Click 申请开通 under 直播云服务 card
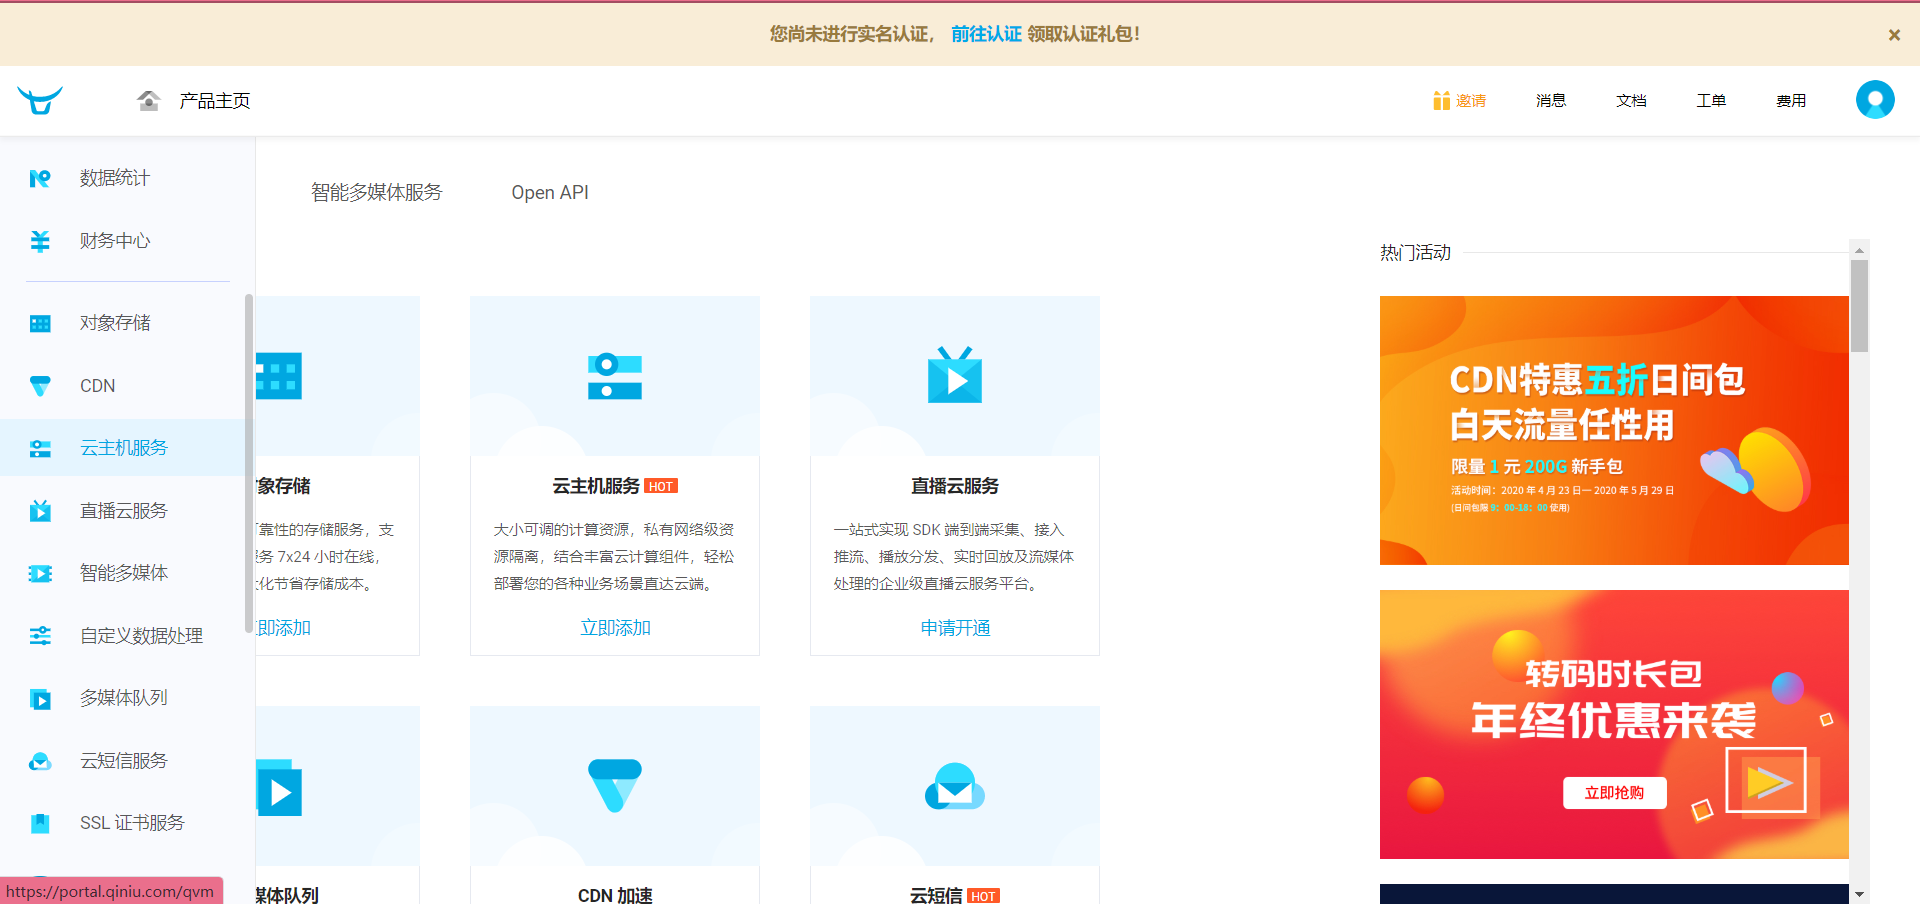This screenshot has height=904, width=1920. coord(955,628)
